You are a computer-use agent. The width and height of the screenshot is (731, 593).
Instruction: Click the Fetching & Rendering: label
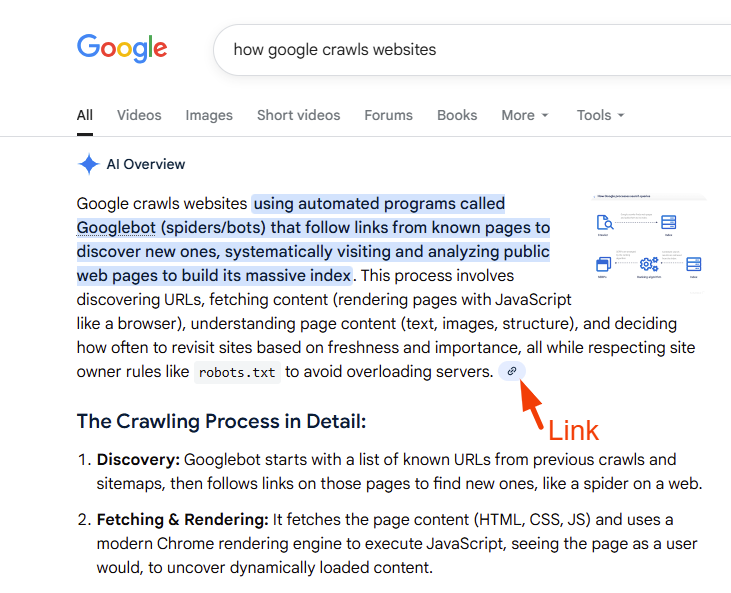pyautogui.click(x=183, y=519)
